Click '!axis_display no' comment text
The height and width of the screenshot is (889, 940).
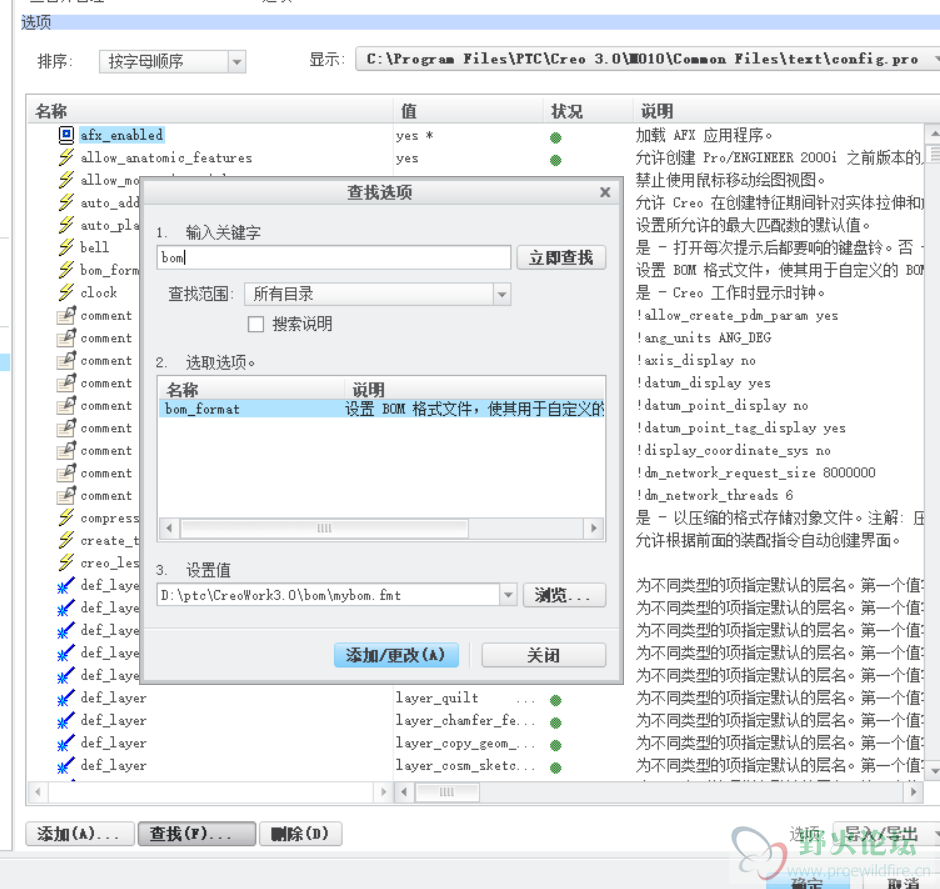click(x=696, y=360)
